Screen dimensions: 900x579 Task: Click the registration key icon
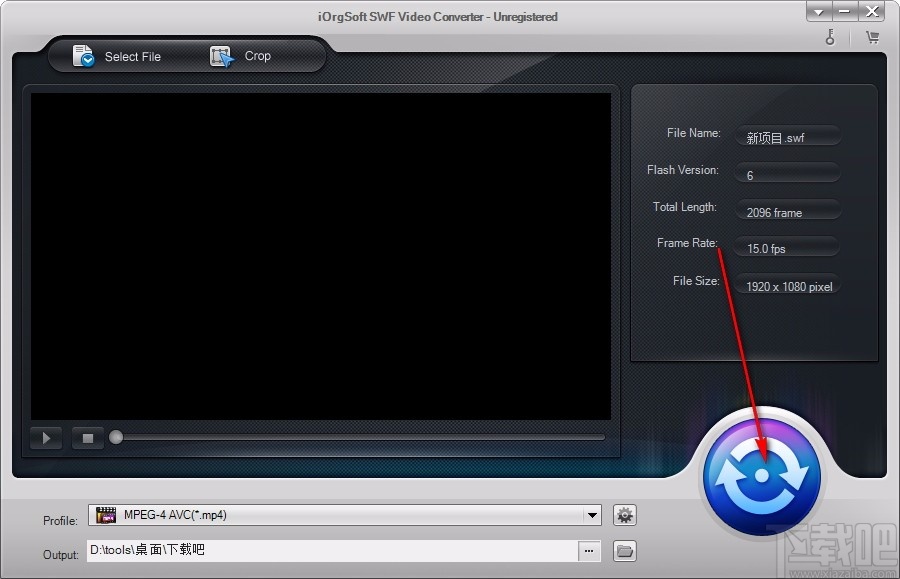pos(830,36)
